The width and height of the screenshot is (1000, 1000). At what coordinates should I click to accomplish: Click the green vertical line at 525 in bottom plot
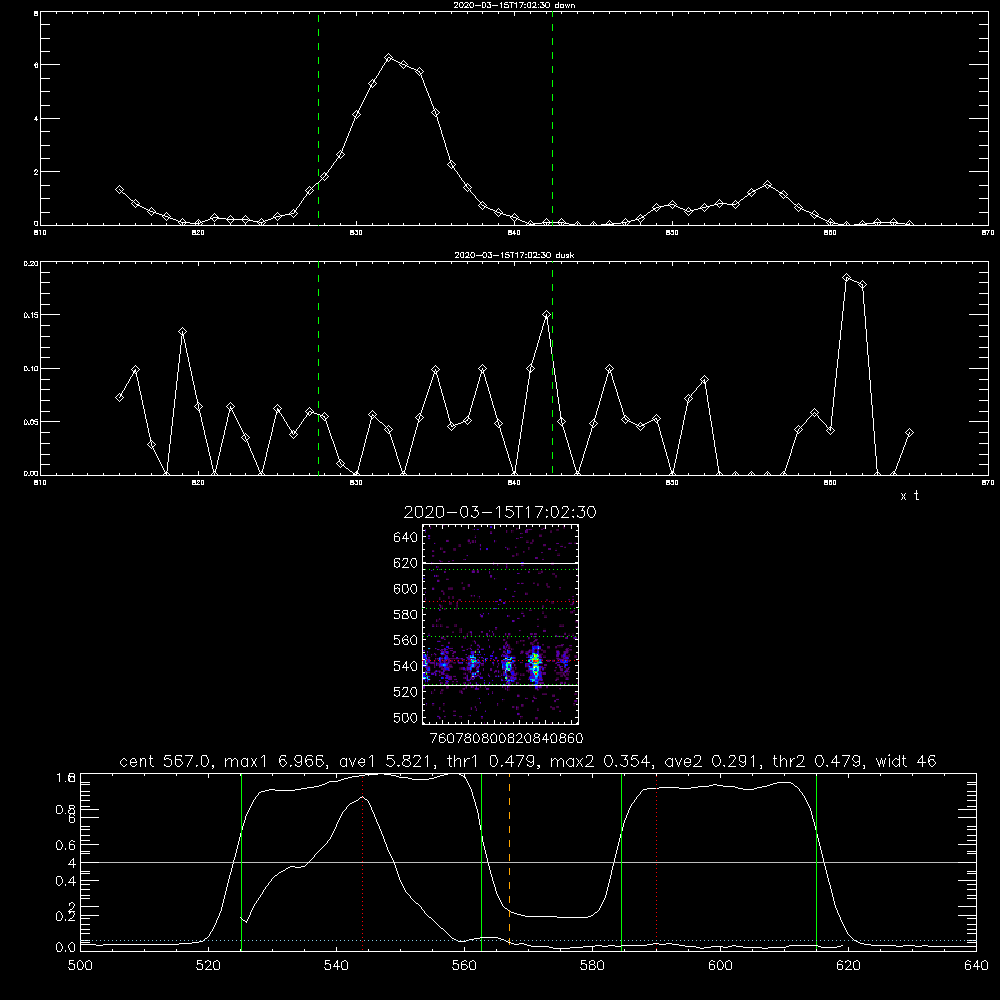pyautogui.click(x=241, y=863)
